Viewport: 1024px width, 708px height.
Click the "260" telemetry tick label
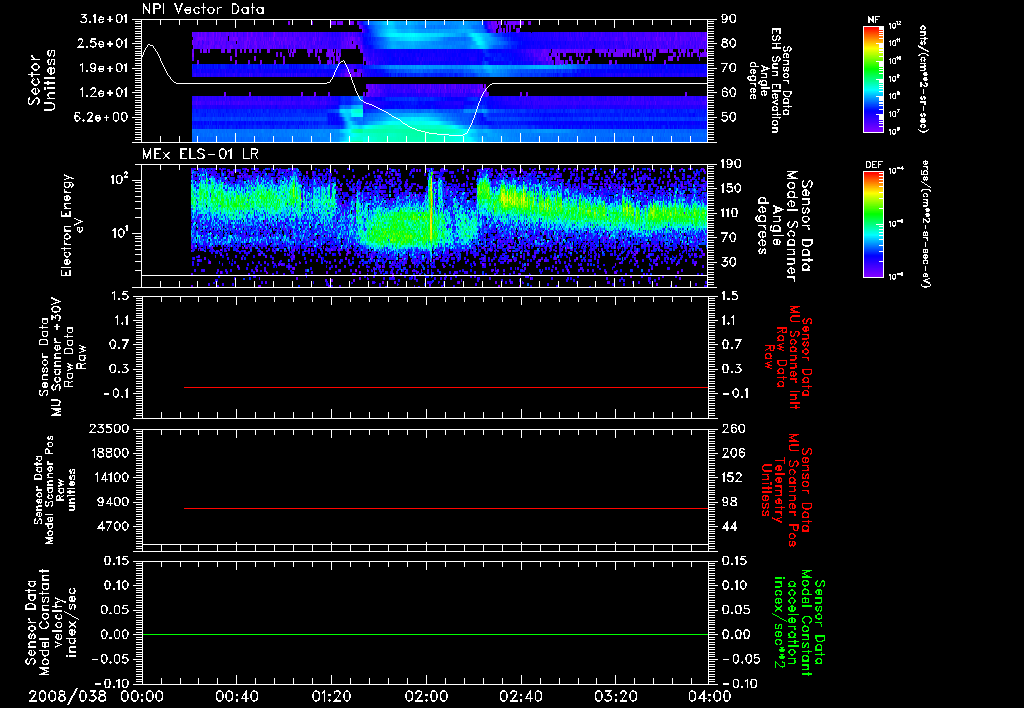tap(731, 429)
